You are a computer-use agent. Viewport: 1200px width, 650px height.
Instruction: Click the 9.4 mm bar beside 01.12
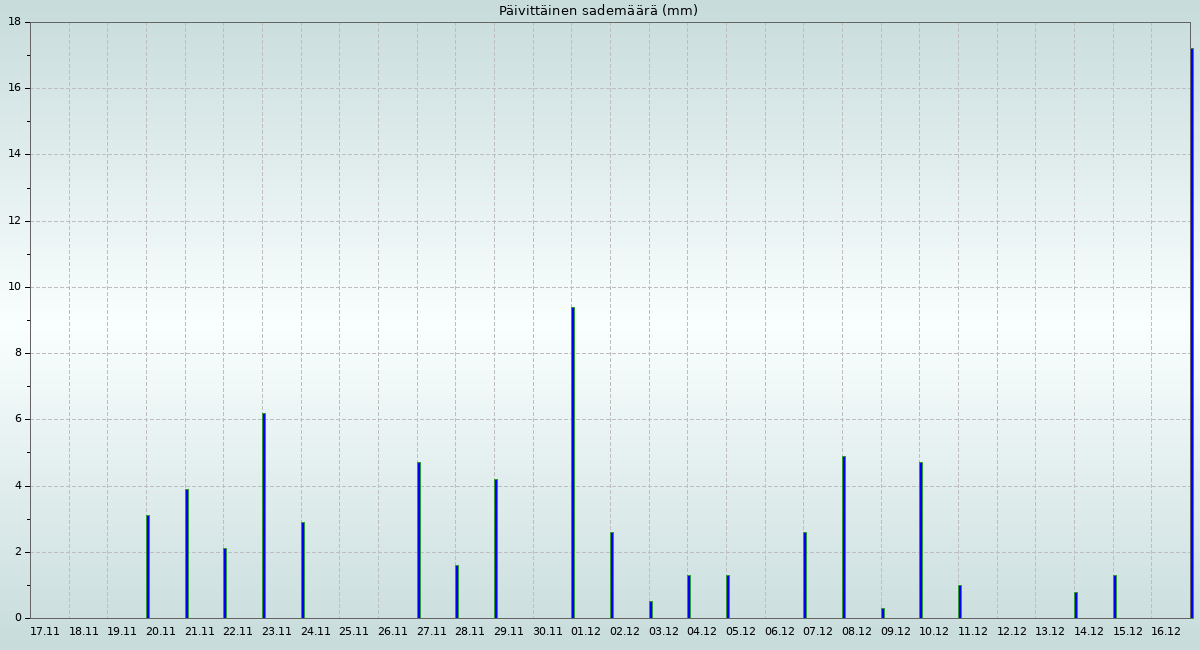pyautogui.click(x=573, y=462)
